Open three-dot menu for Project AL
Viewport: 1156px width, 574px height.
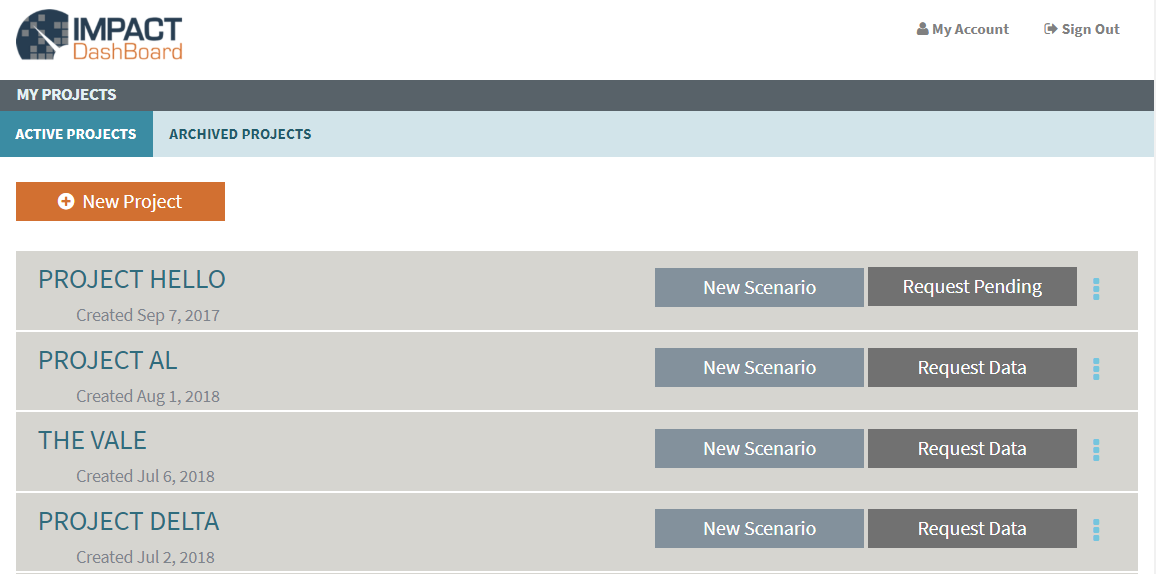pos(1096,369)
